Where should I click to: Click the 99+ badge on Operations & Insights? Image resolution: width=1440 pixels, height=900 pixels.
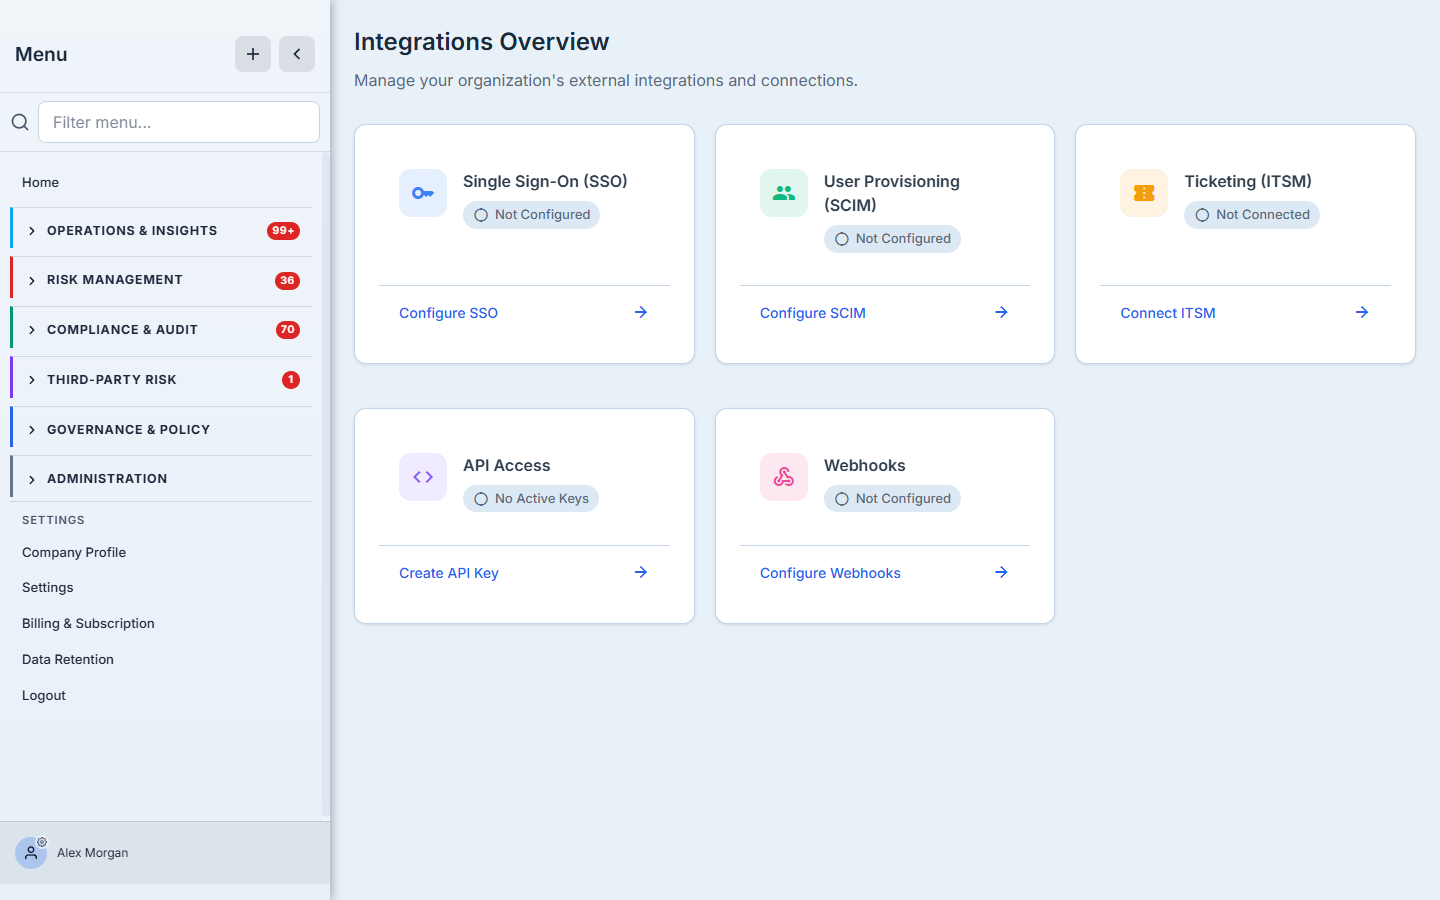[x=283, y=231]
